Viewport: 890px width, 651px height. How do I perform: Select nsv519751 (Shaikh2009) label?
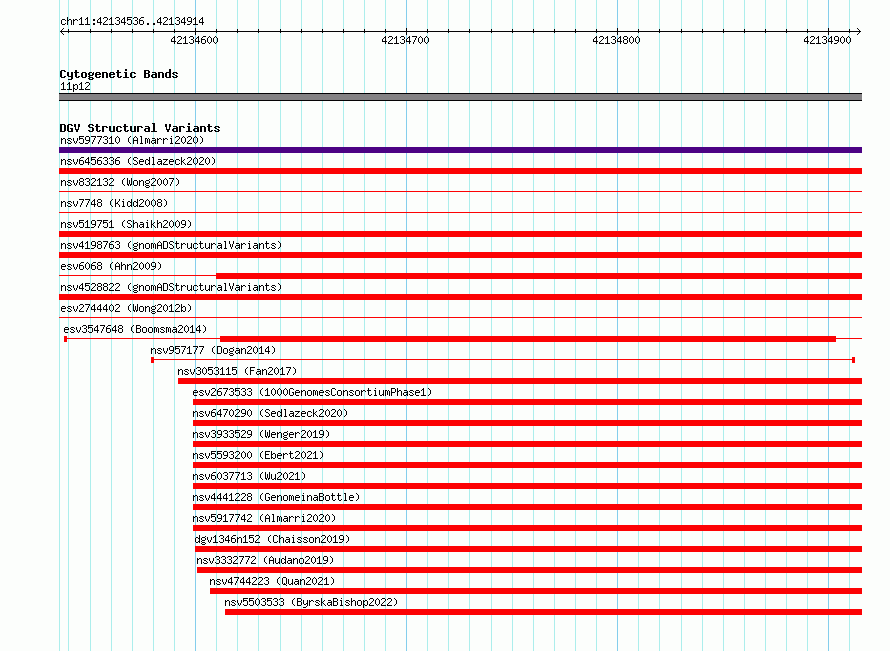click(126, 224)
